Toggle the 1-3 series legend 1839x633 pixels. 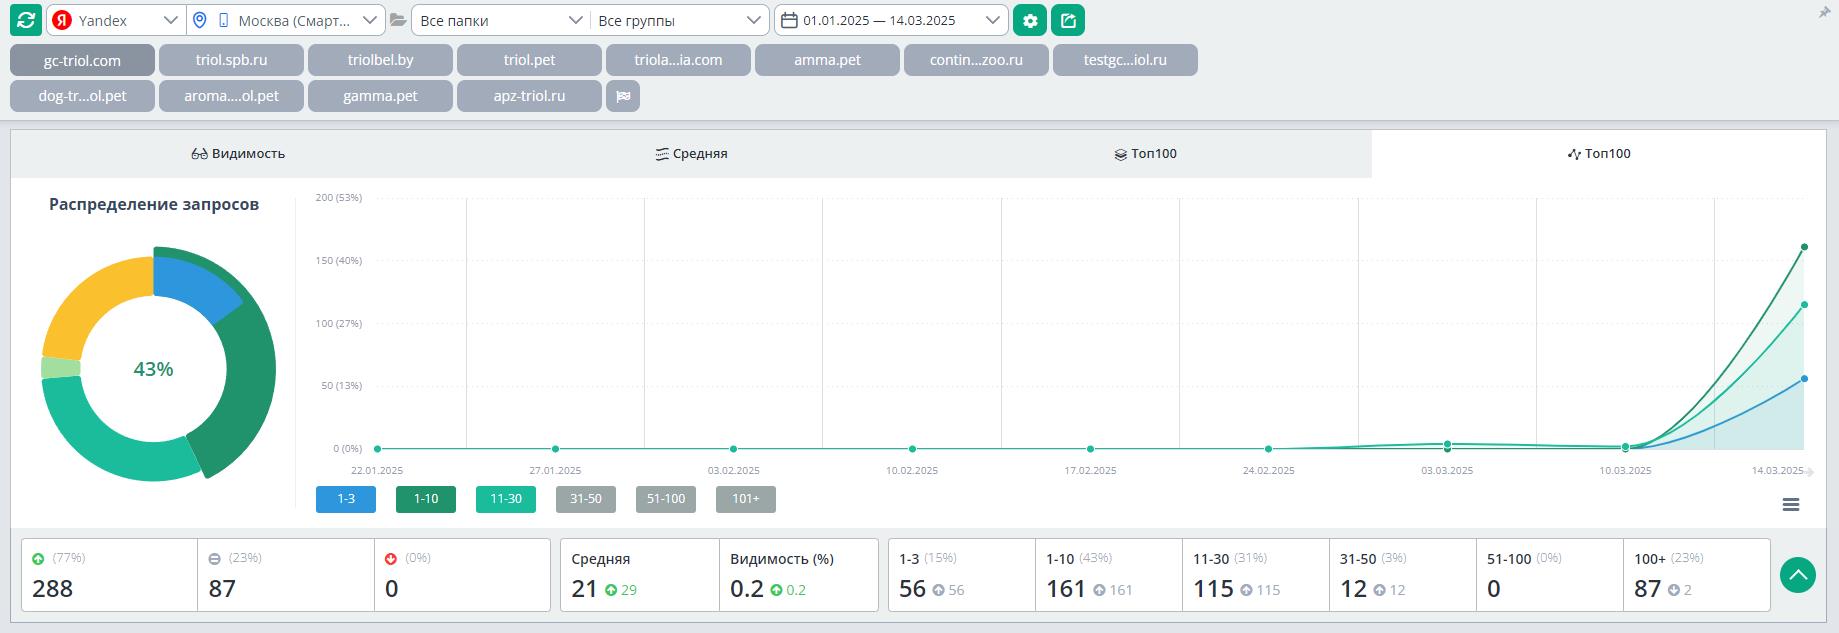[346, 499]
